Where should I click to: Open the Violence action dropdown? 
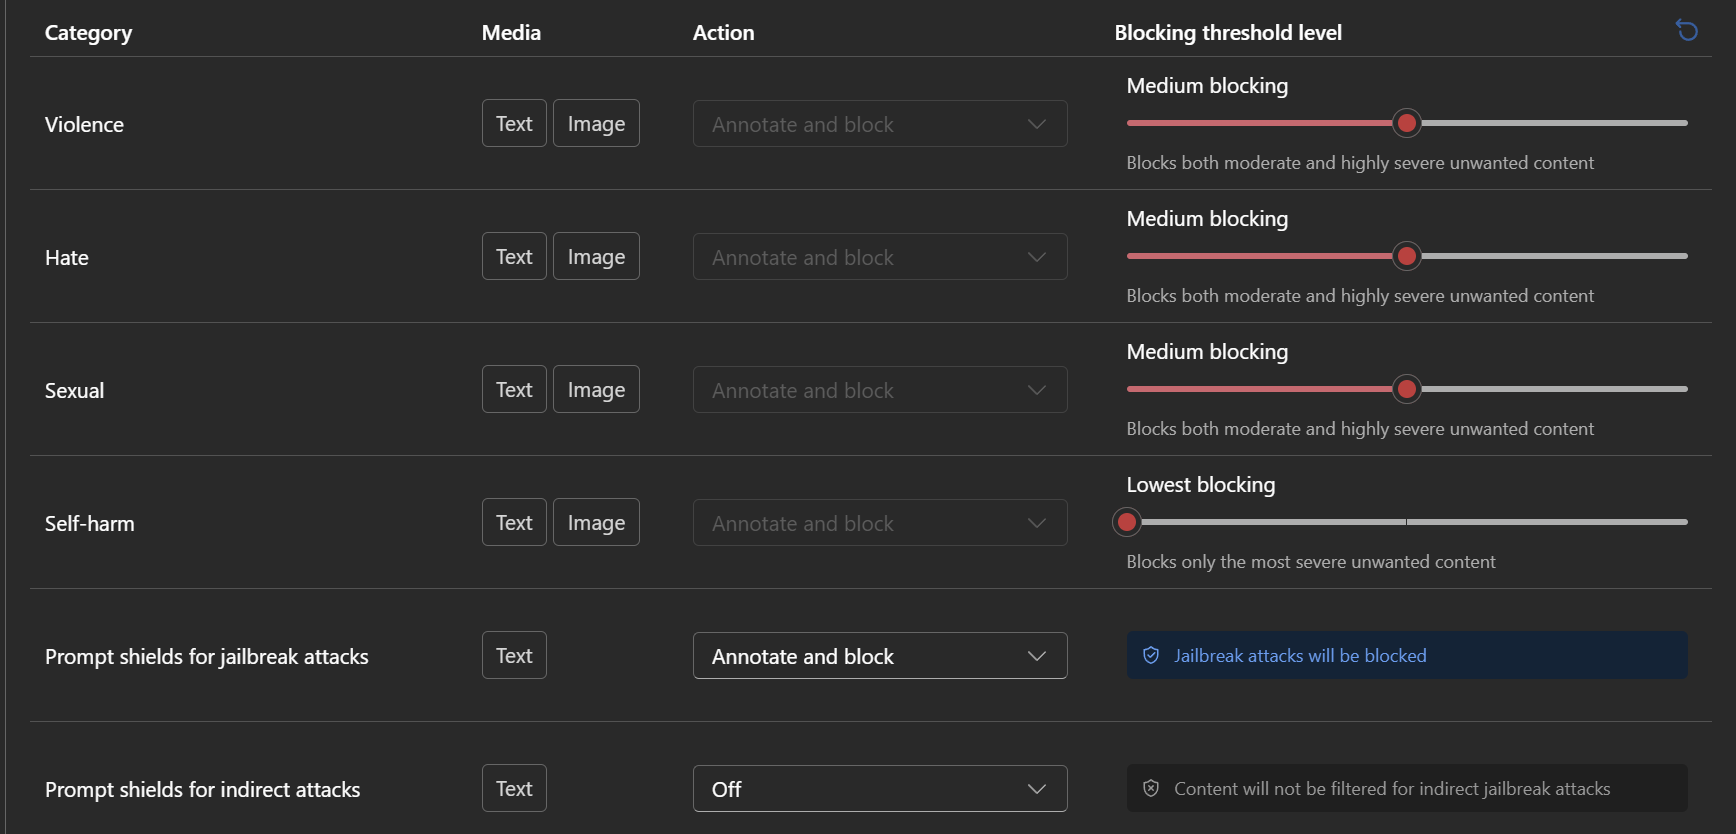point(879,124)
